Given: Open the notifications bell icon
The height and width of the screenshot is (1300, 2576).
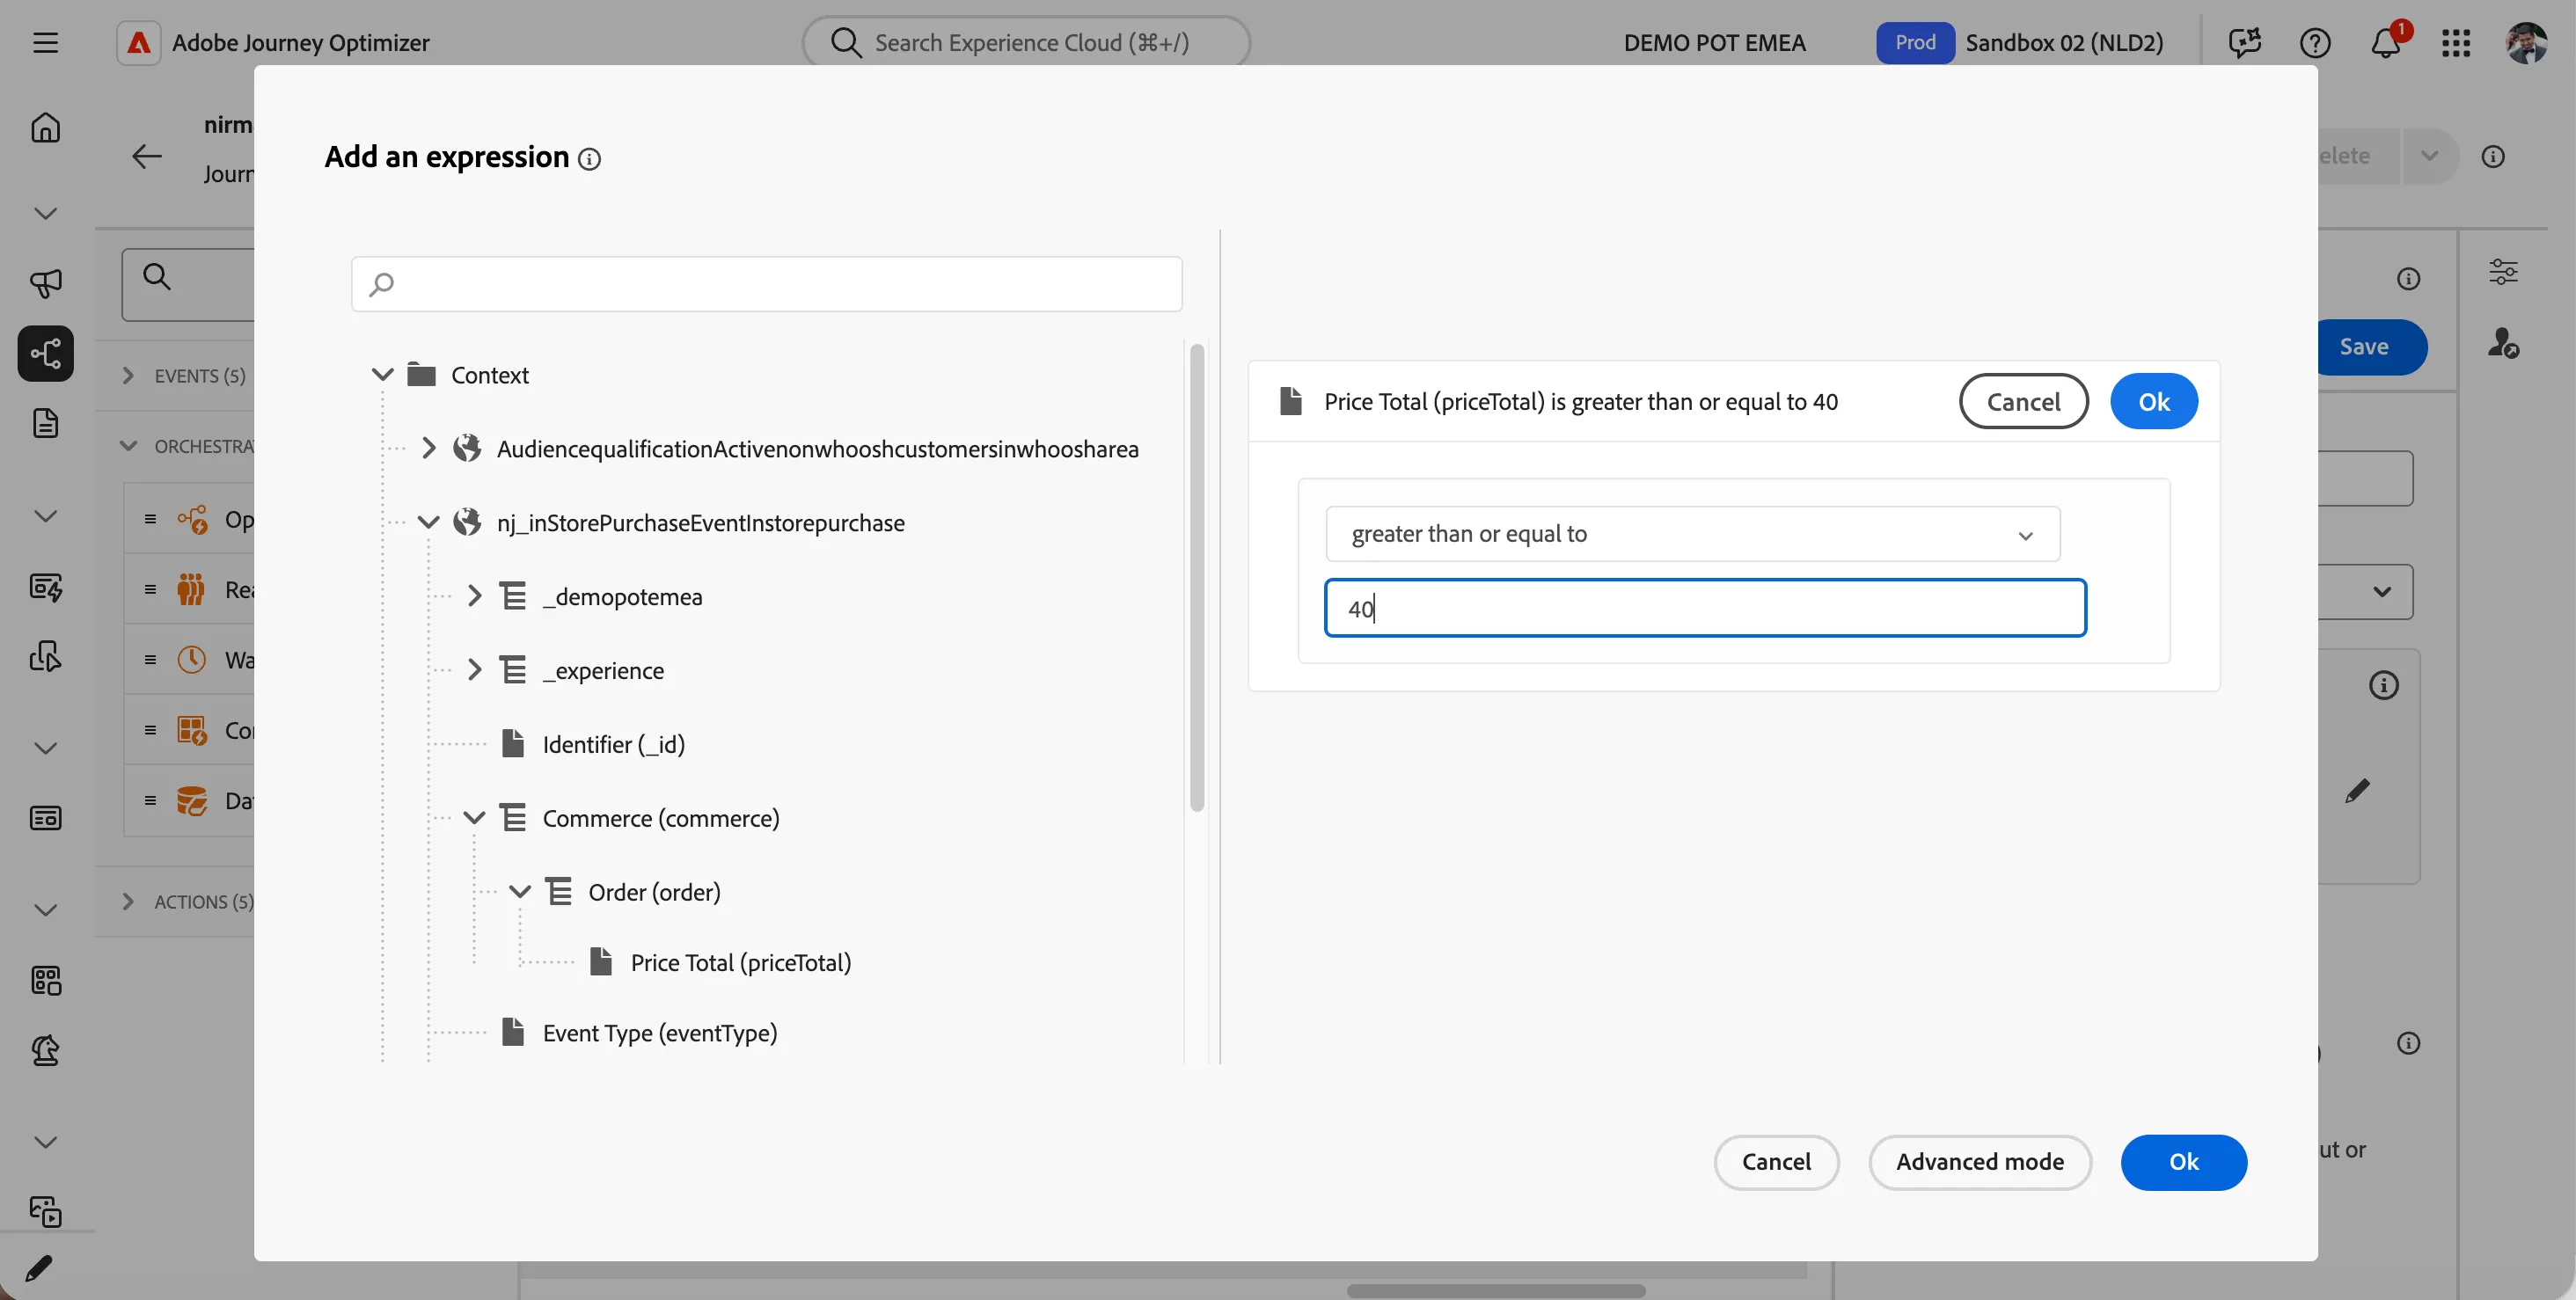Looking at the screenshot, I should 2386,43.
